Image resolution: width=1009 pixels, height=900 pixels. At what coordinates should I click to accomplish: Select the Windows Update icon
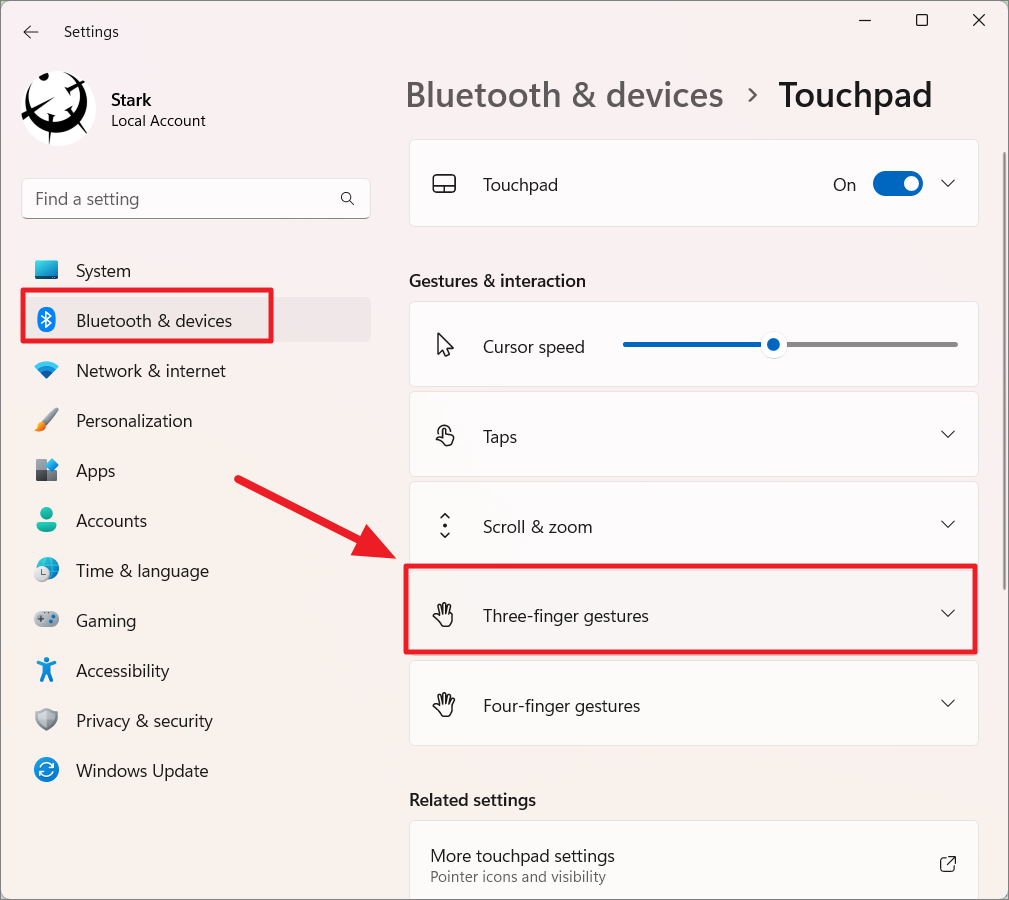point(47,770)
